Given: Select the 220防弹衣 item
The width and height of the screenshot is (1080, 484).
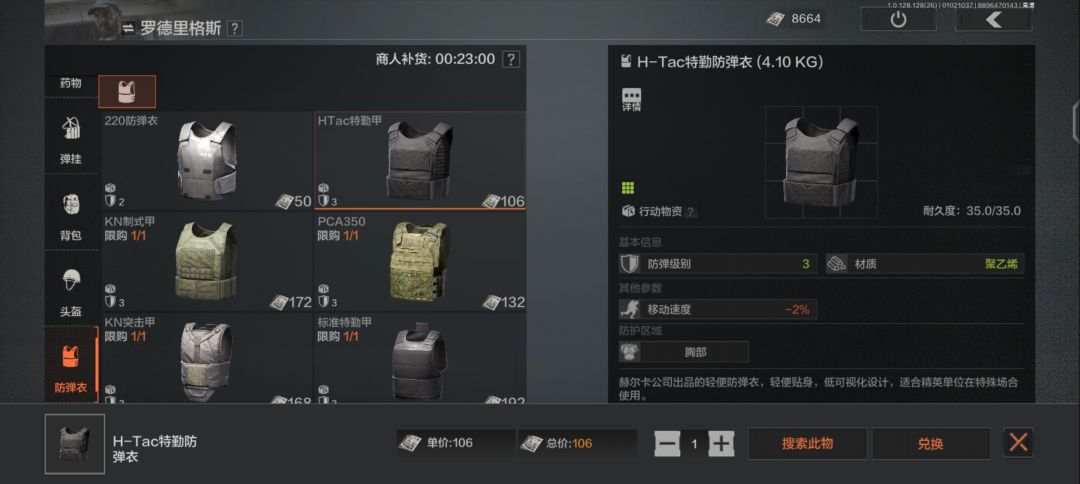Looking at the screenshot, I should (207, 160).
